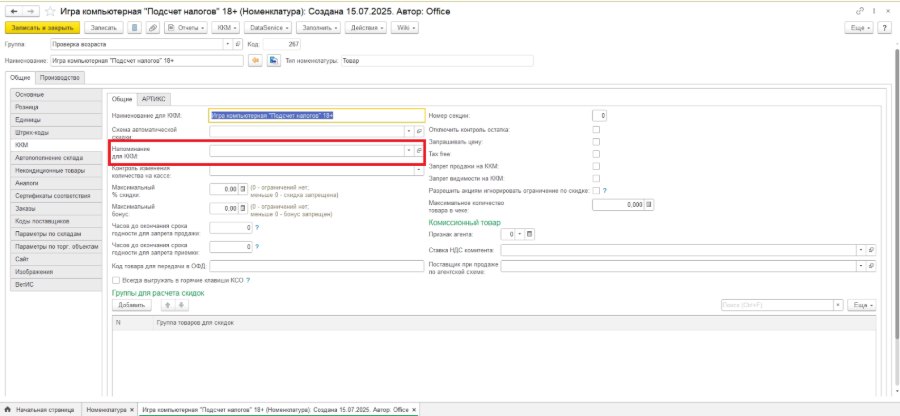Expand Контроль изменения количества на кассе dropdown
This screenshot has height=416, width=900.
419,170
